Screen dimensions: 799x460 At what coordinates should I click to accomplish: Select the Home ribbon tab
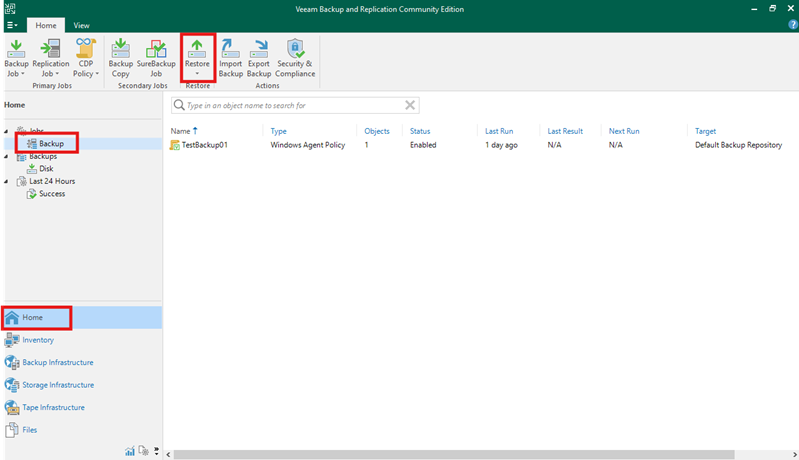[x=46, y=24]
